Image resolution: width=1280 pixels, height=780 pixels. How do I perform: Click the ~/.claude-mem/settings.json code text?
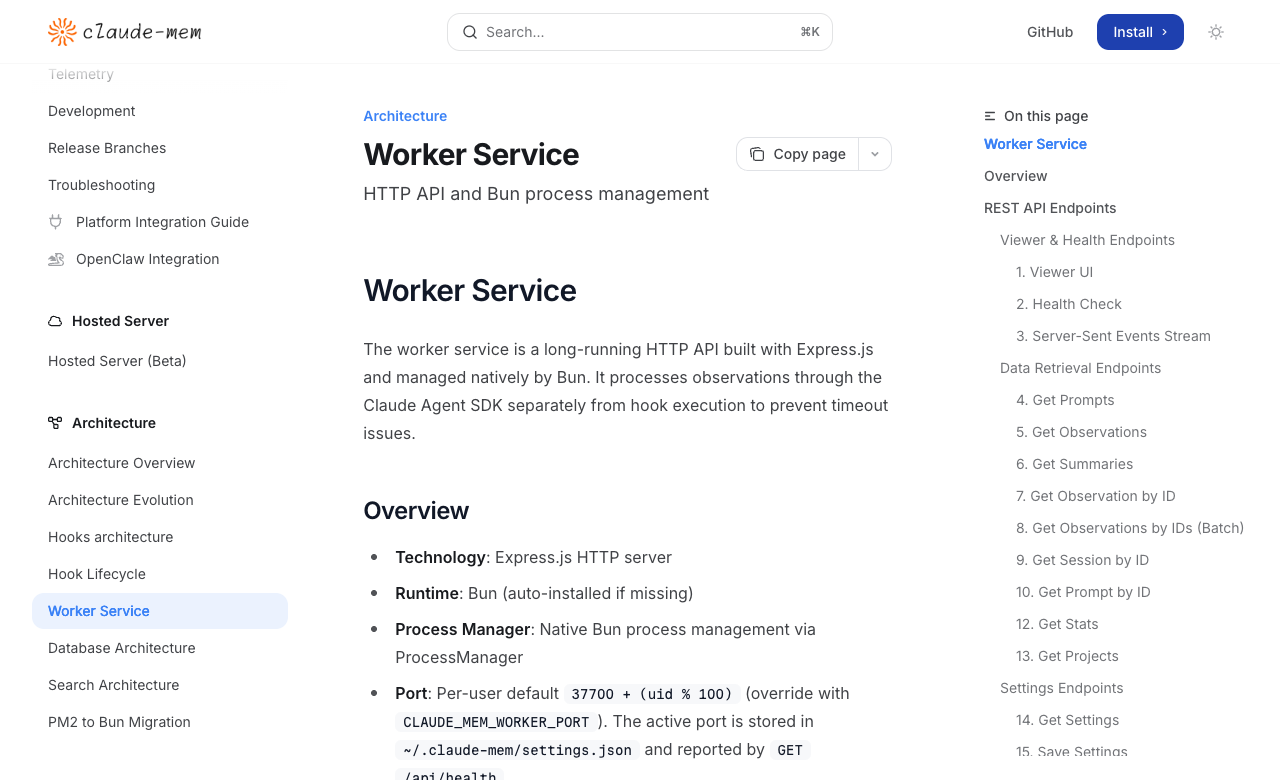click(517, 750)
